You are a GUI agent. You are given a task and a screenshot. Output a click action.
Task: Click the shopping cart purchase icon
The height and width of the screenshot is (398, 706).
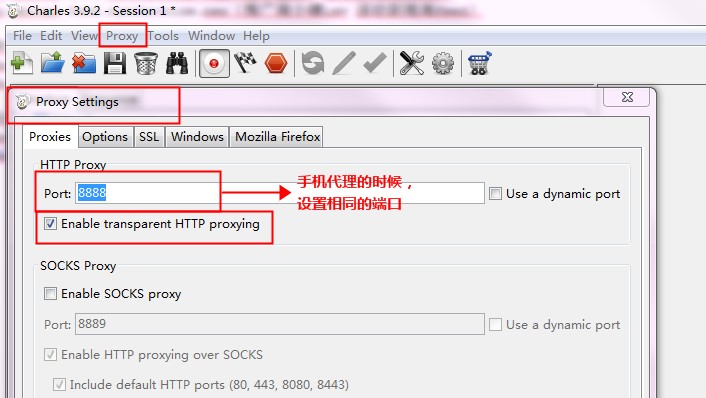point(480,63)
